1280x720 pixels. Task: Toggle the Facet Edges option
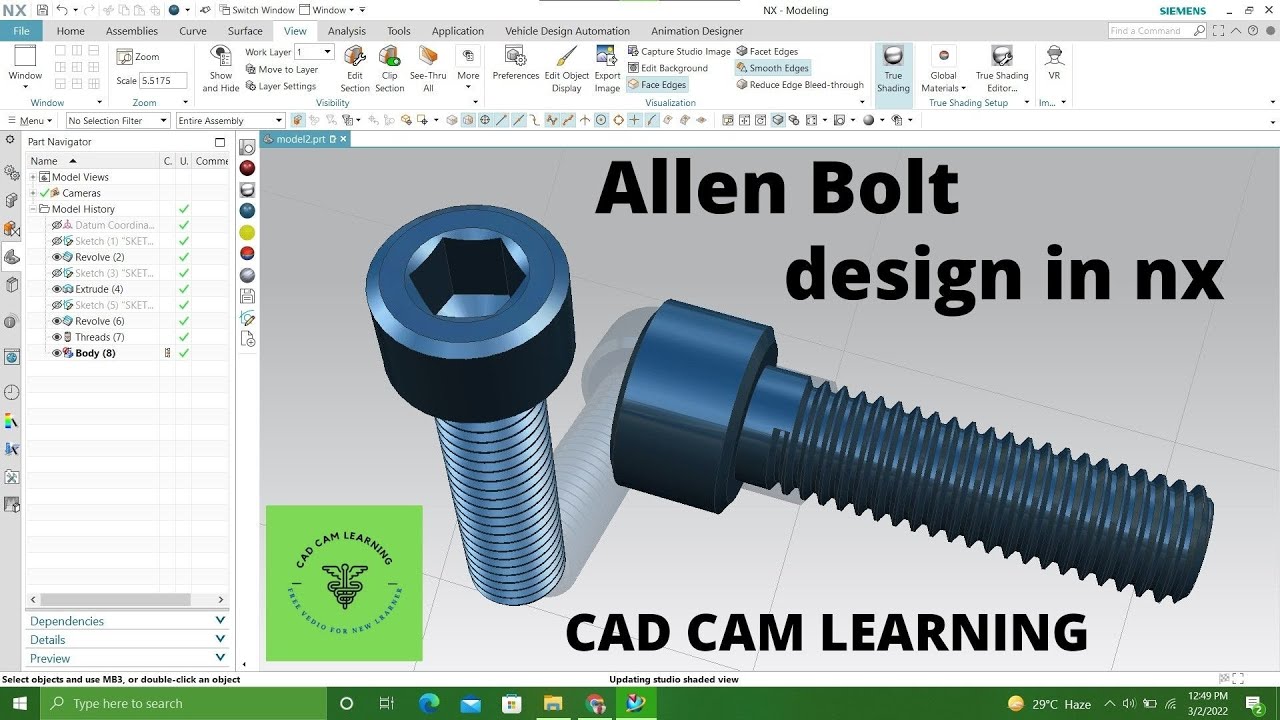pyautogui.click(x=767, y=51)
